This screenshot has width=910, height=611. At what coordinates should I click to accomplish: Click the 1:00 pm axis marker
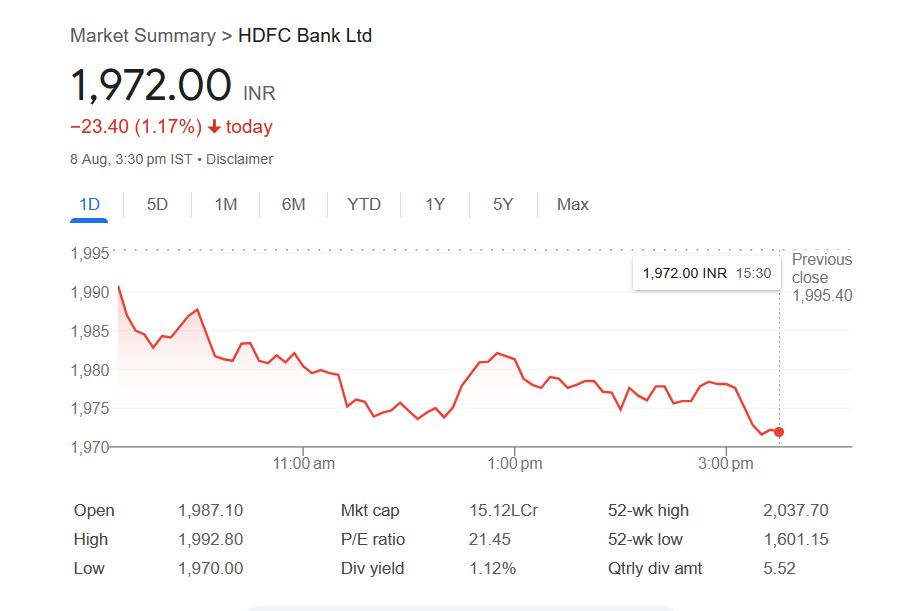[515, 464]
